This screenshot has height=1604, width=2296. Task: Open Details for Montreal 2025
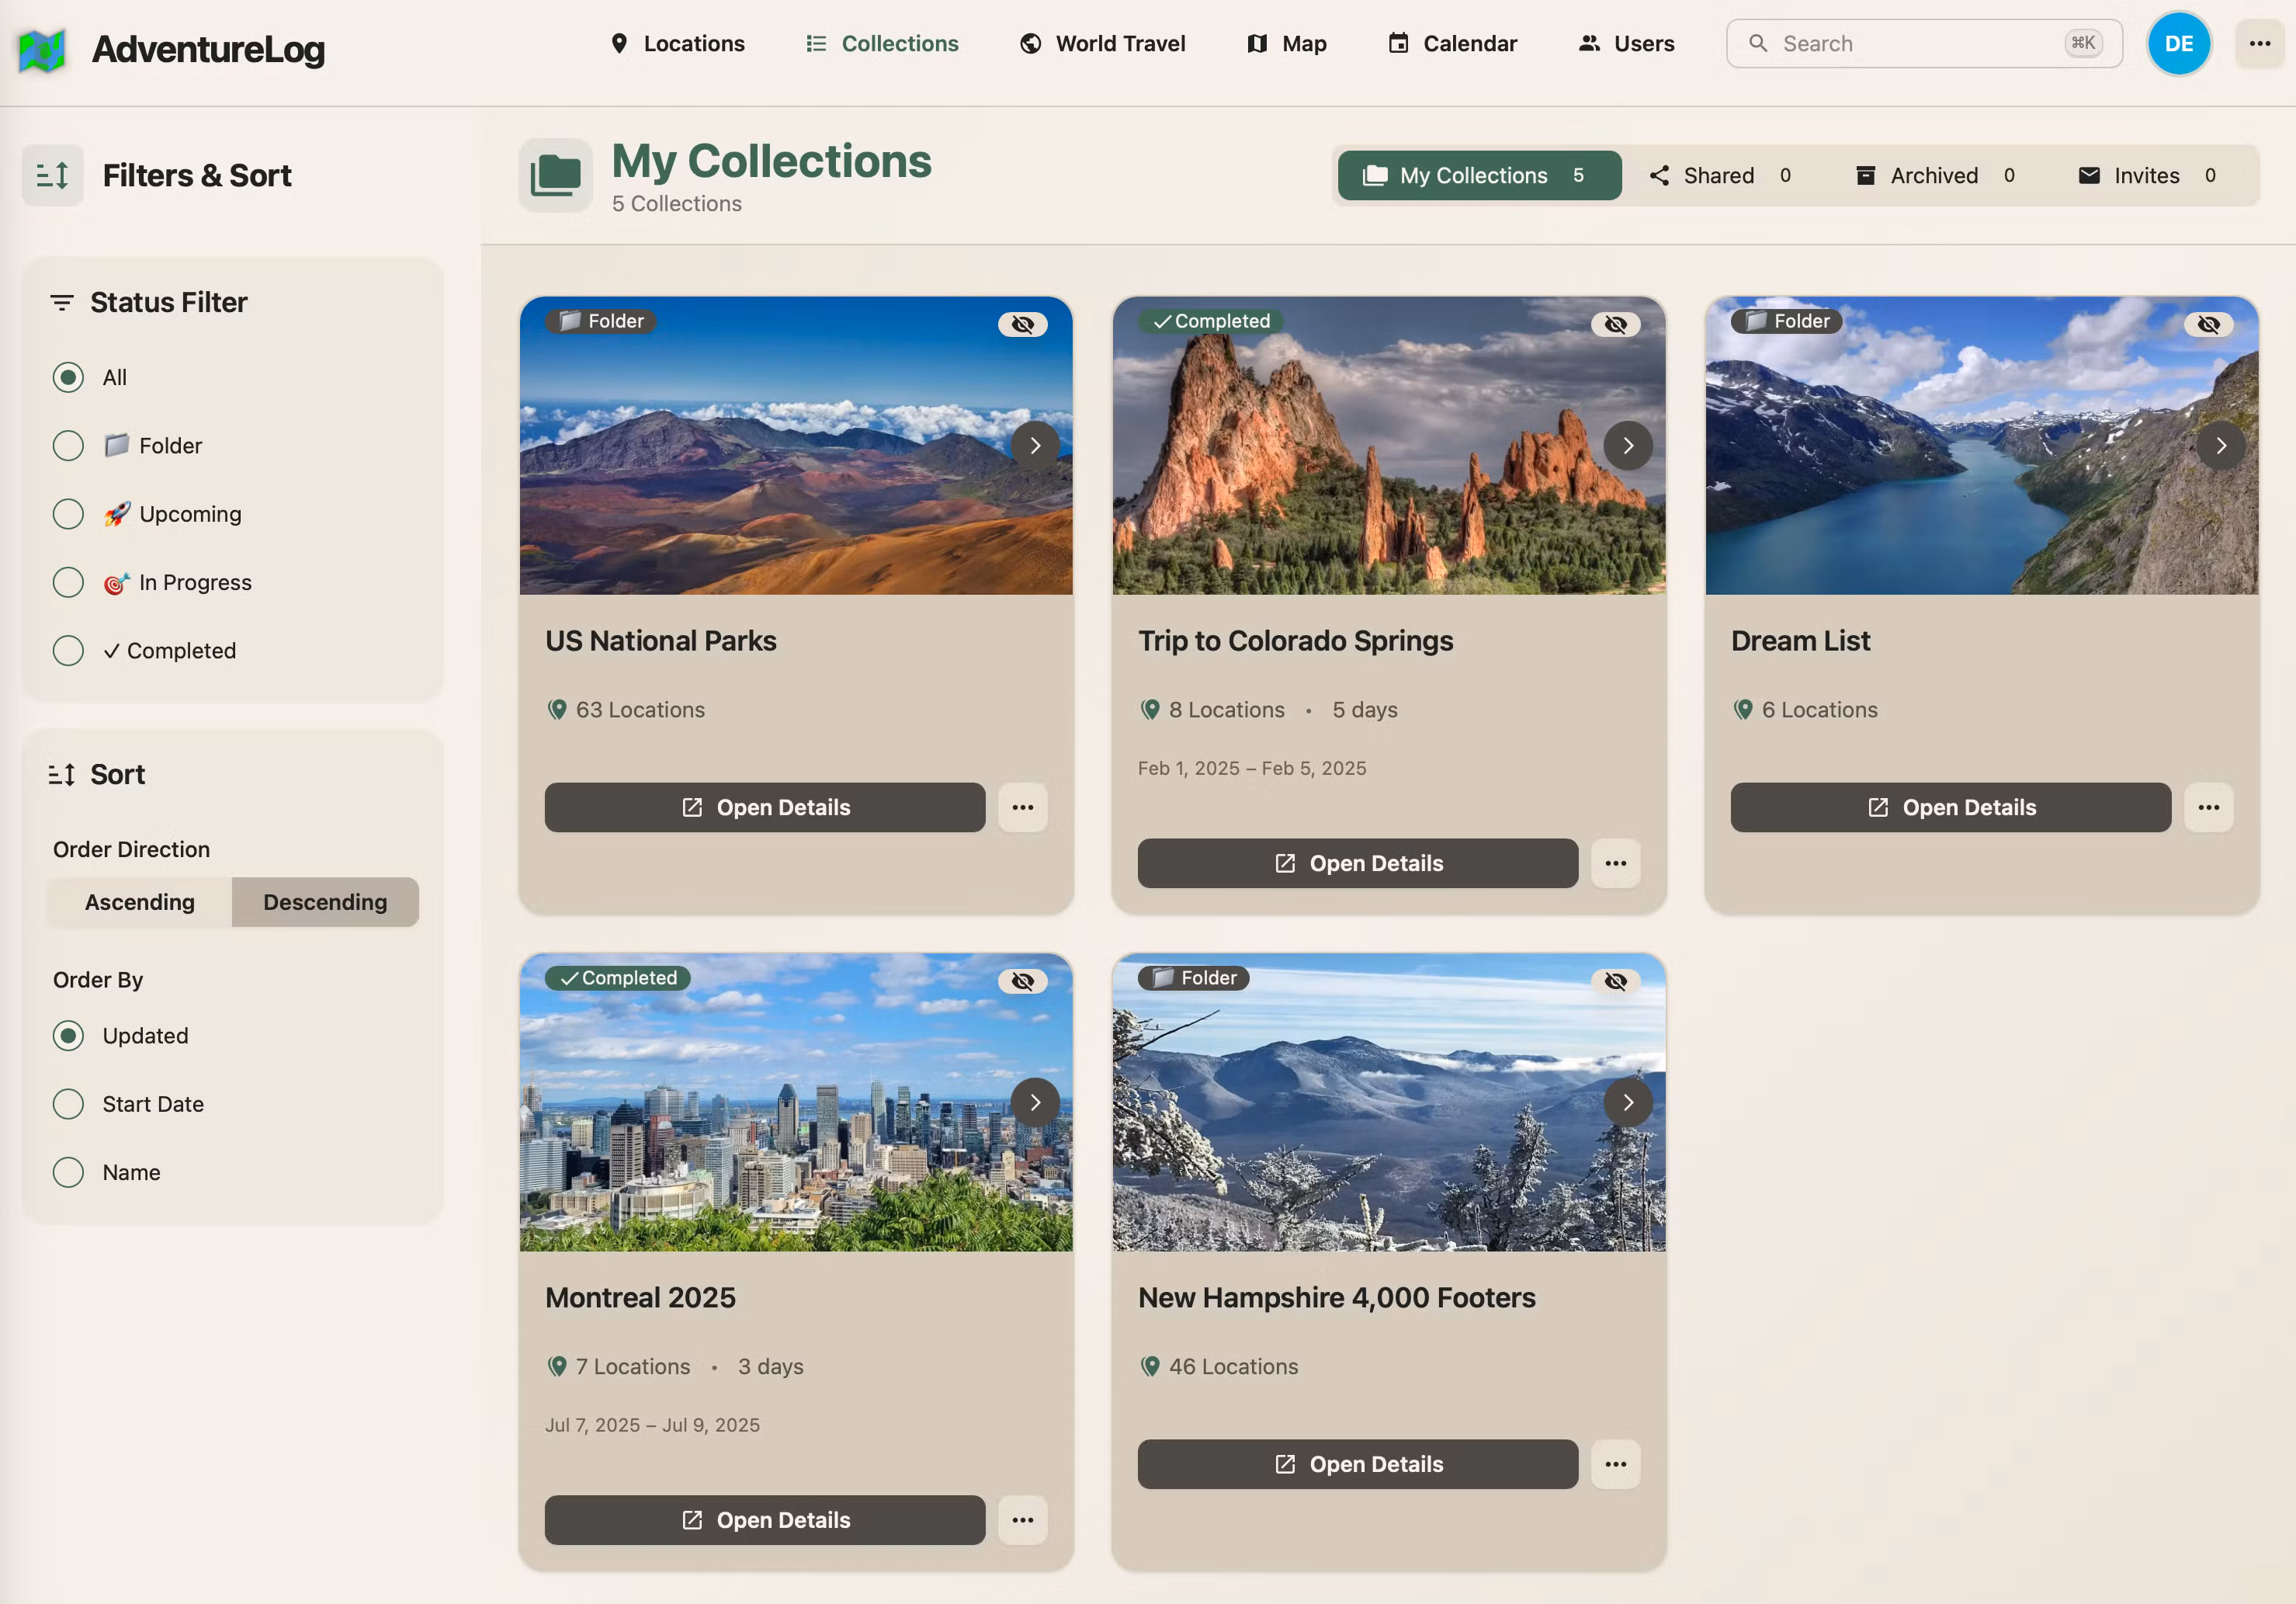tap(765, 1520)
